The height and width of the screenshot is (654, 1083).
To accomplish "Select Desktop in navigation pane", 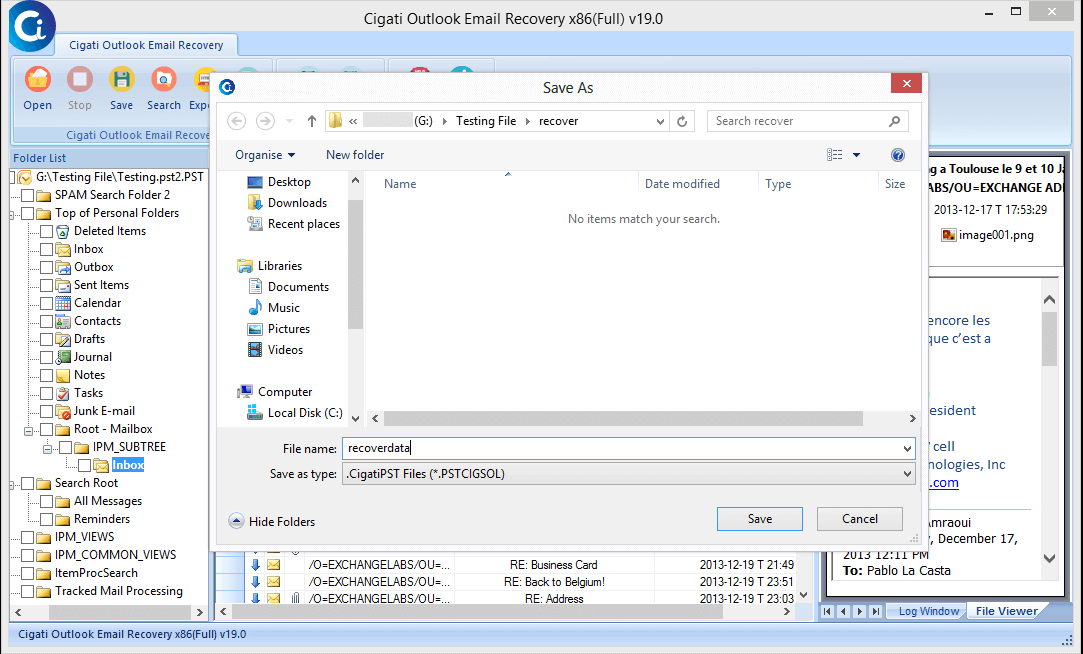I will click(280, 182).
